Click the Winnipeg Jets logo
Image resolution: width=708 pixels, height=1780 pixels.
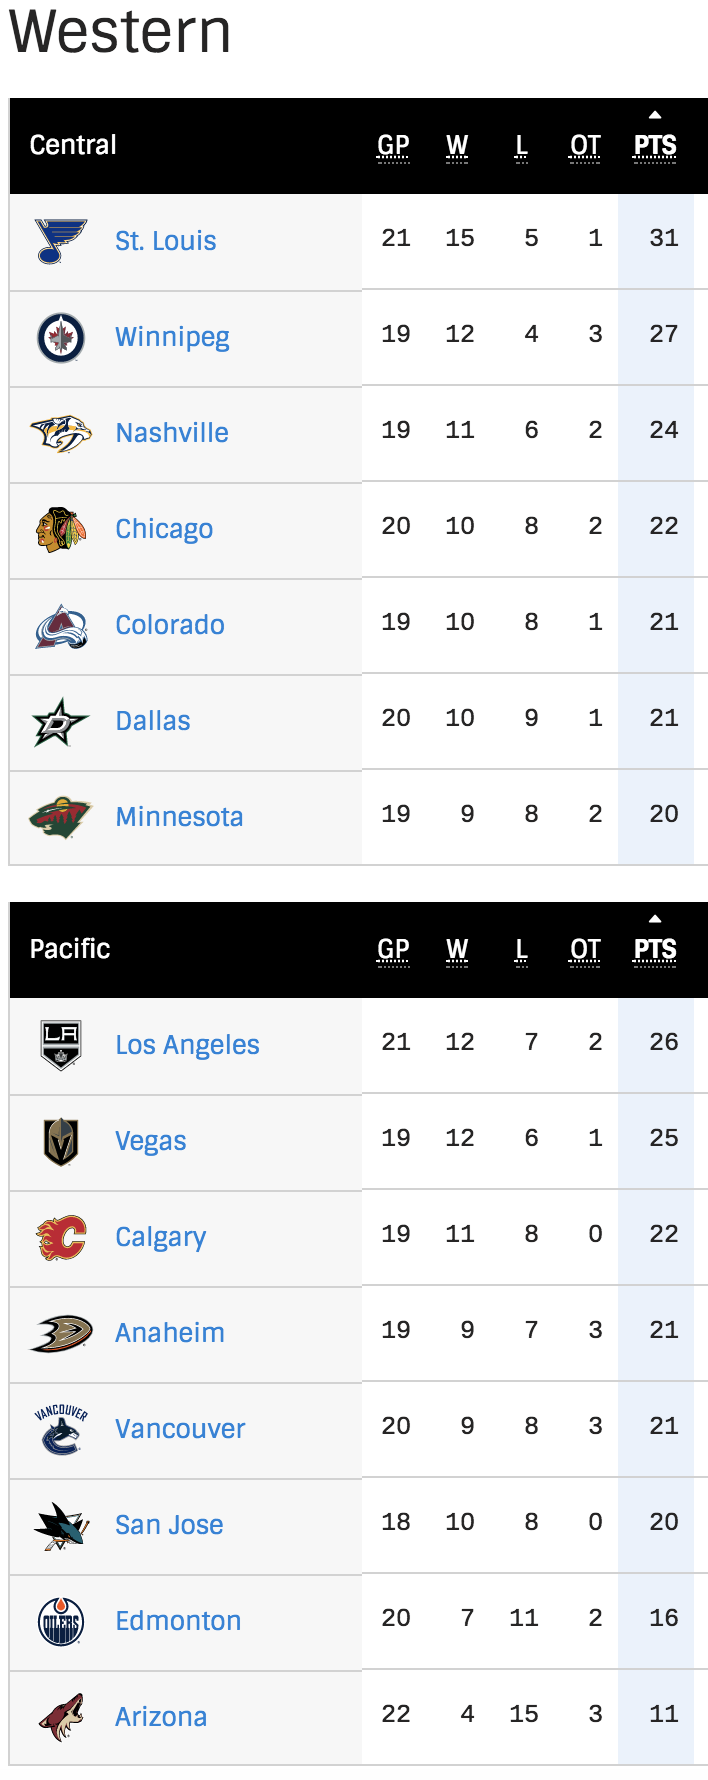click(61, 337)
